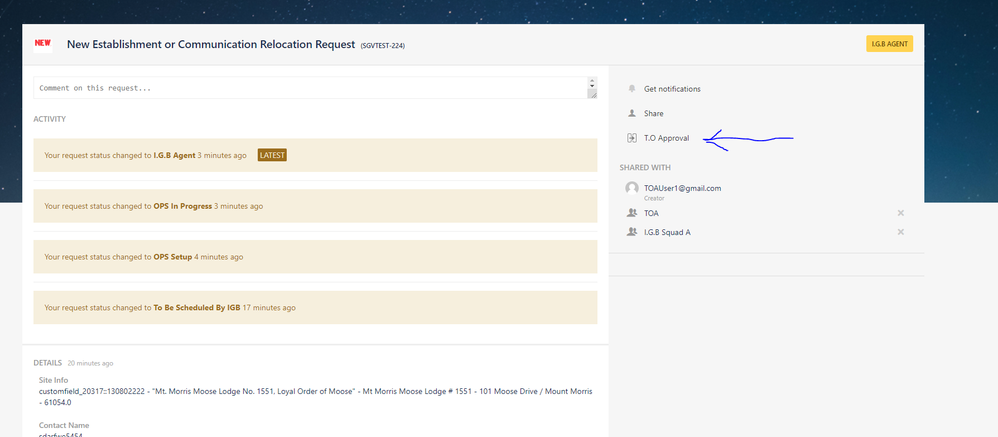This screenshot has width=998, height=437.
Task: Select the T.O Approval transition
Action: (666, 138)
